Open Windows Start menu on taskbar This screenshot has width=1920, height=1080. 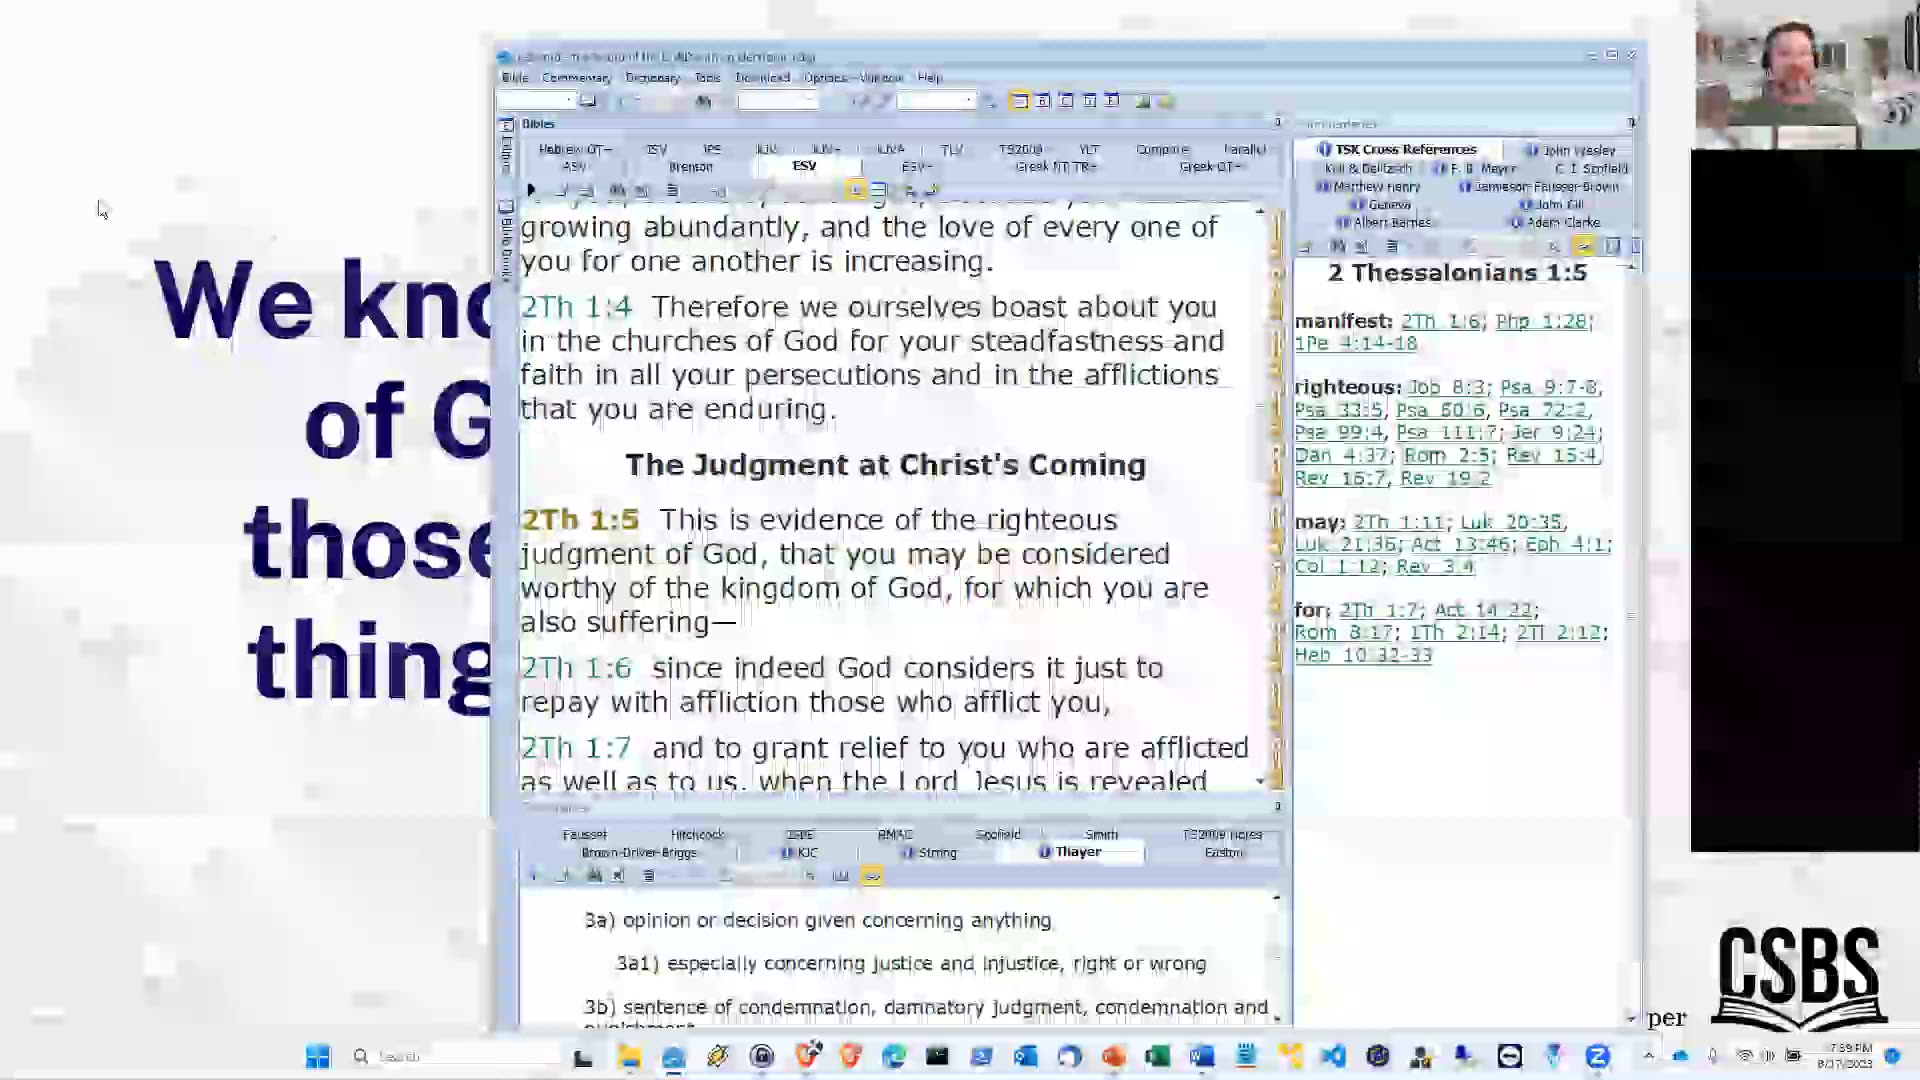318,1056
